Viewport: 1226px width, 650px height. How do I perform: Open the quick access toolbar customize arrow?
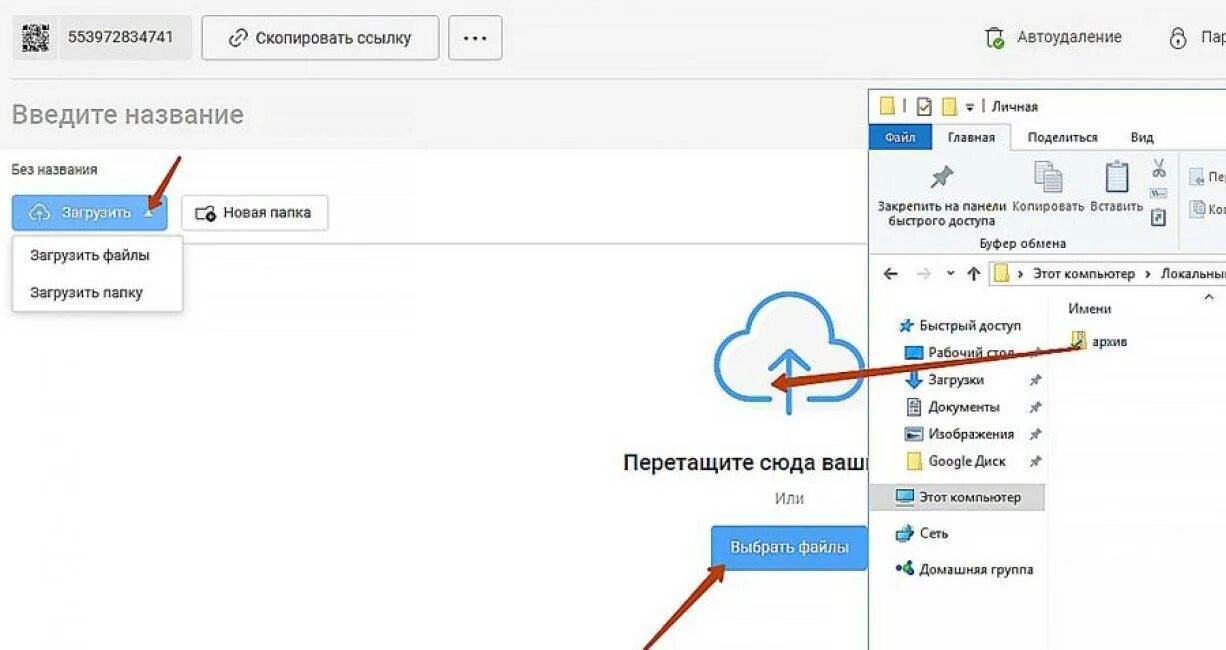pyautogui.click(x=969, y=106)
